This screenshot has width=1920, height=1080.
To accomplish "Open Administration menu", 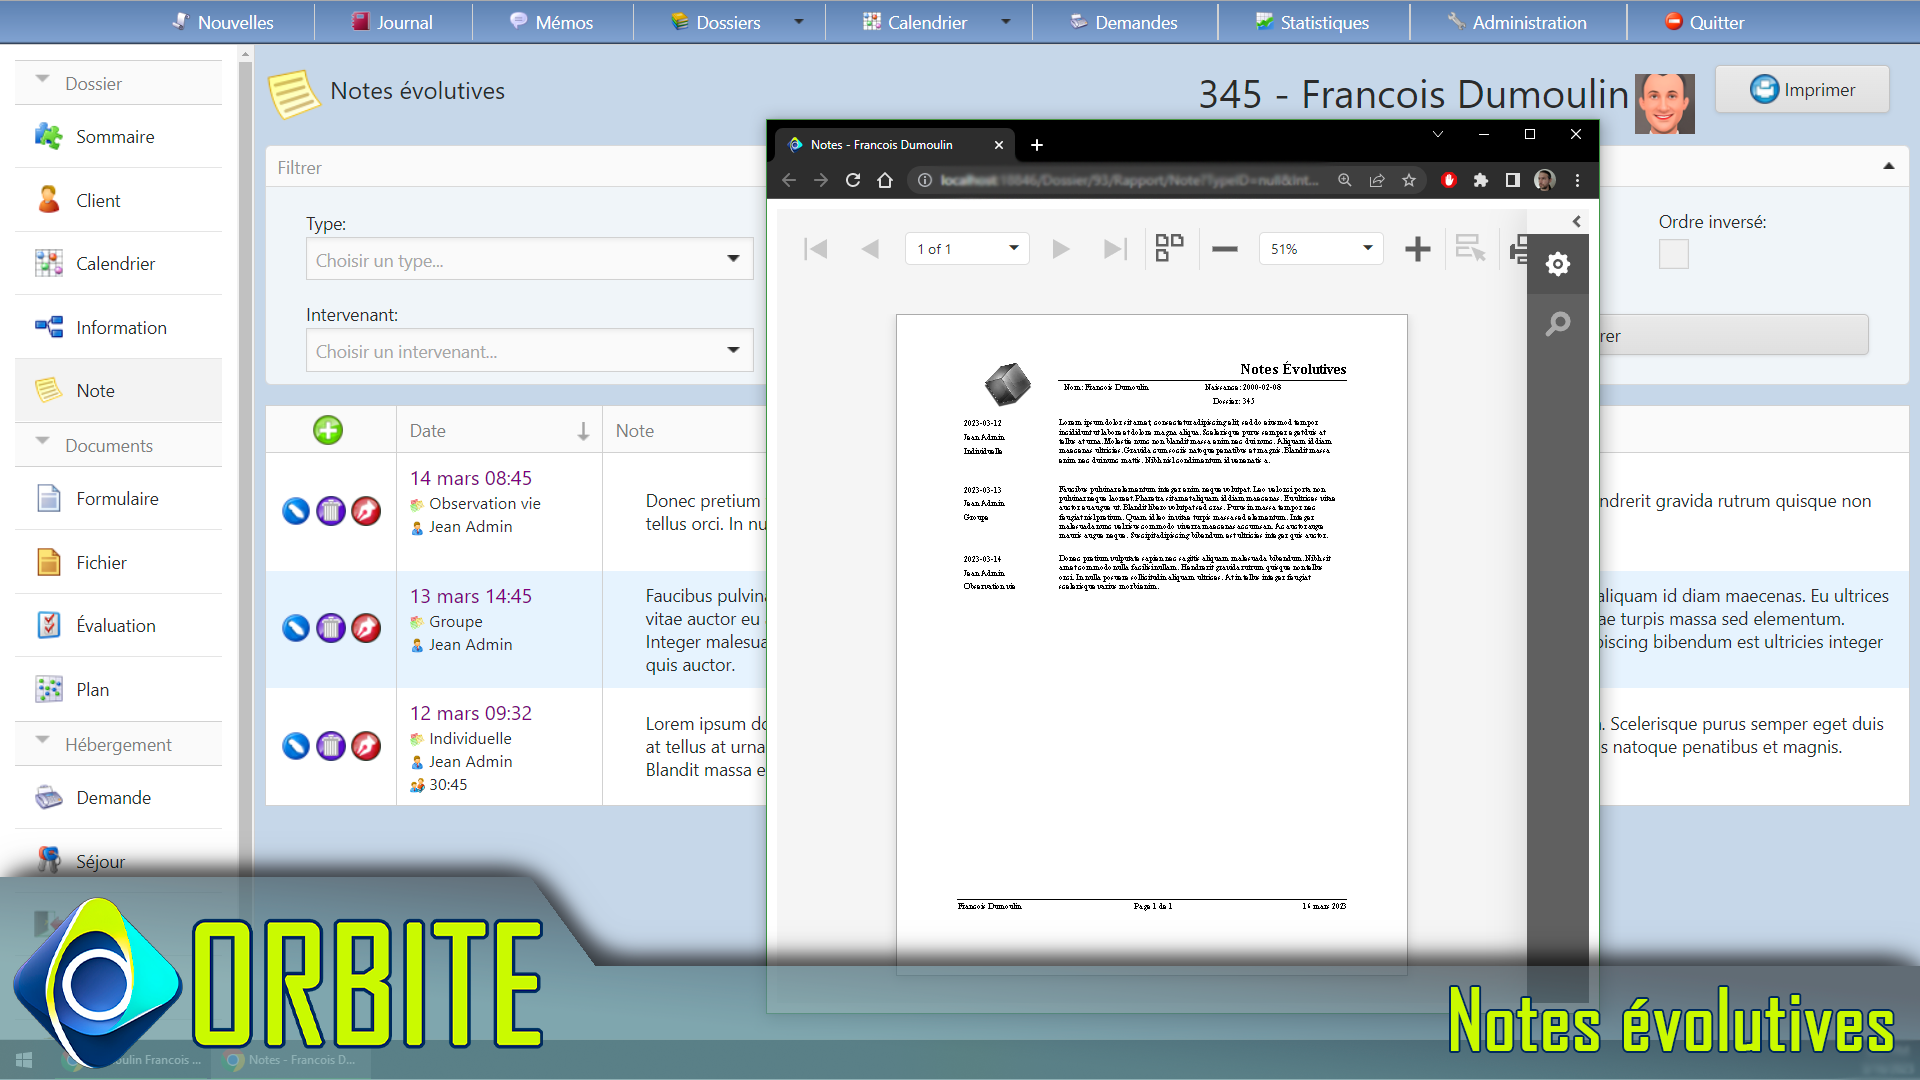I will click(x=1517, y=22).
